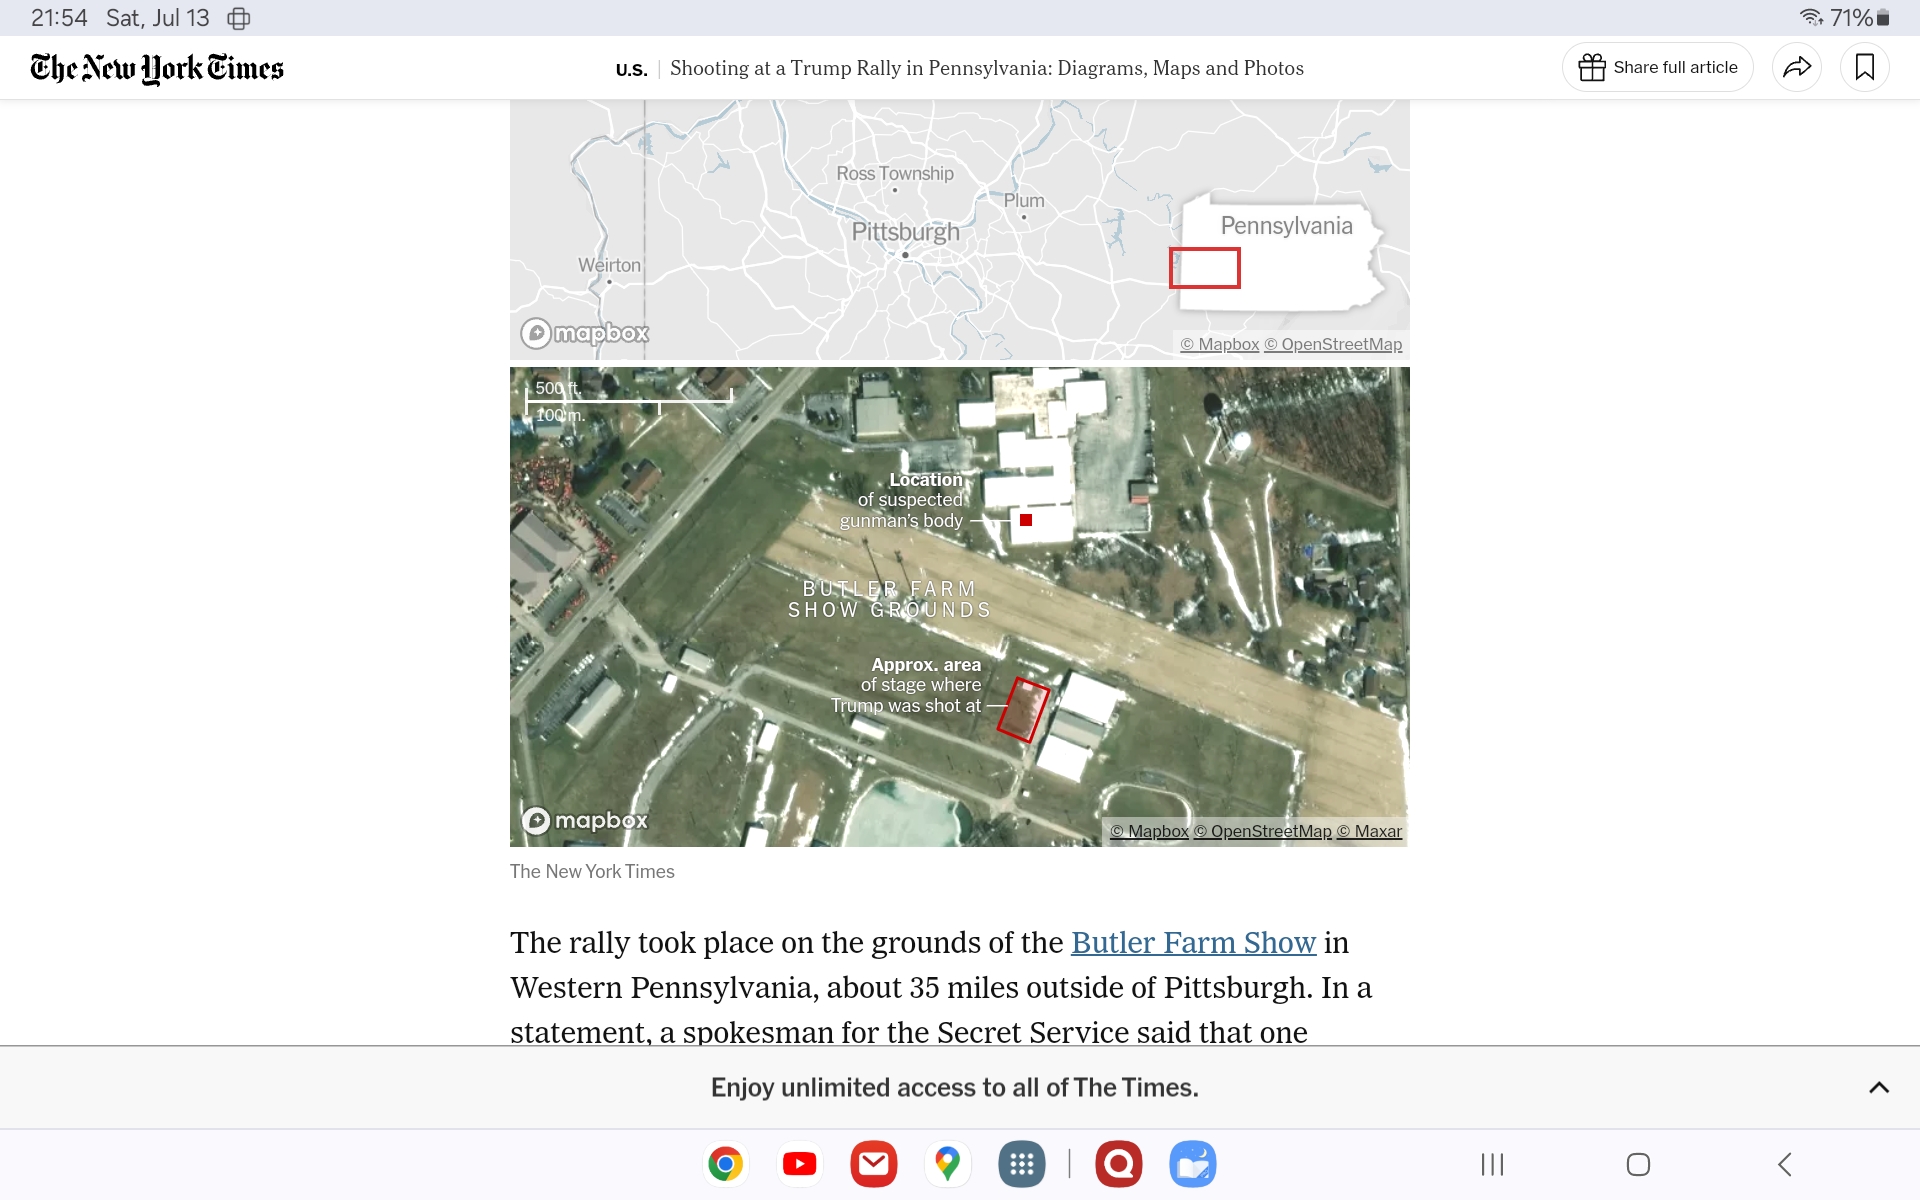Screen dimensions: 1920x1200
Task: Open the red Q app icon
Action: (1118, 1164)
